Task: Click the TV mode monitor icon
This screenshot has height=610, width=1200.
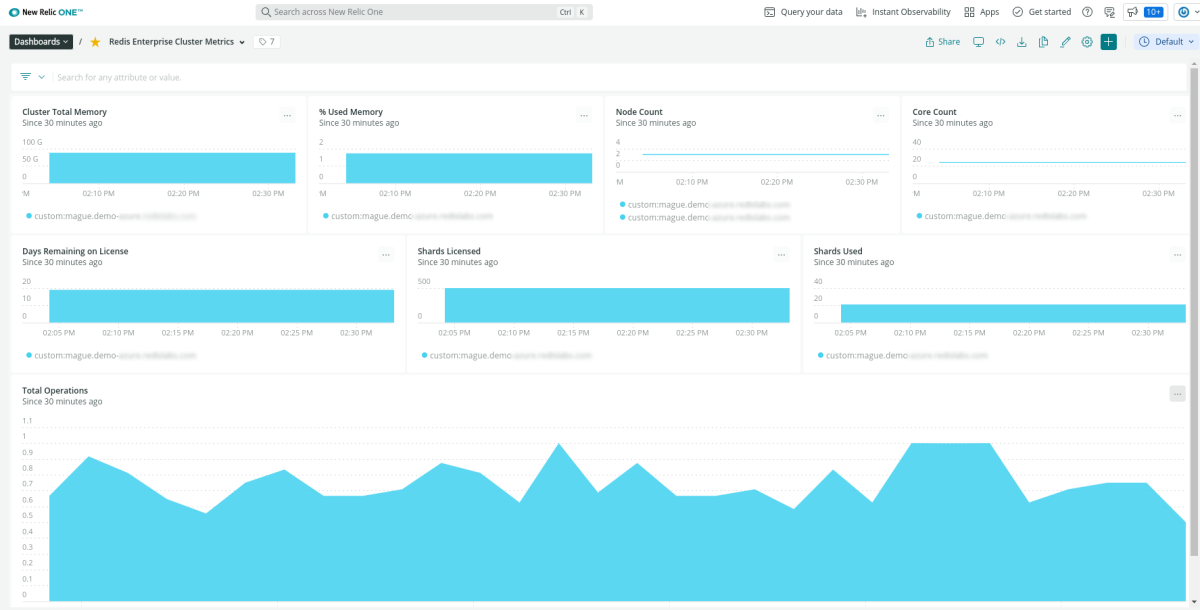Action: click(978, 42)
